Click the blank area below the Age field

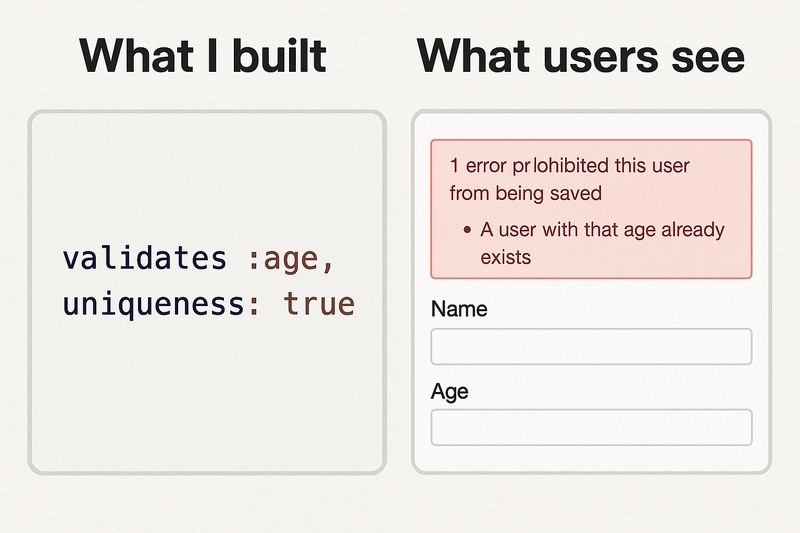click(x=591, y=458)
